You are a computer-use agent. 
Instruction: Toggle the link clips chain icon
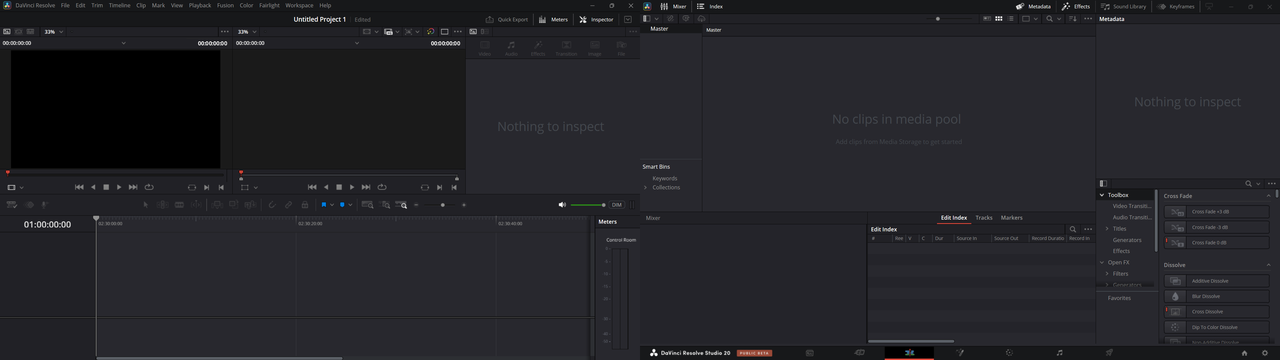288,205
